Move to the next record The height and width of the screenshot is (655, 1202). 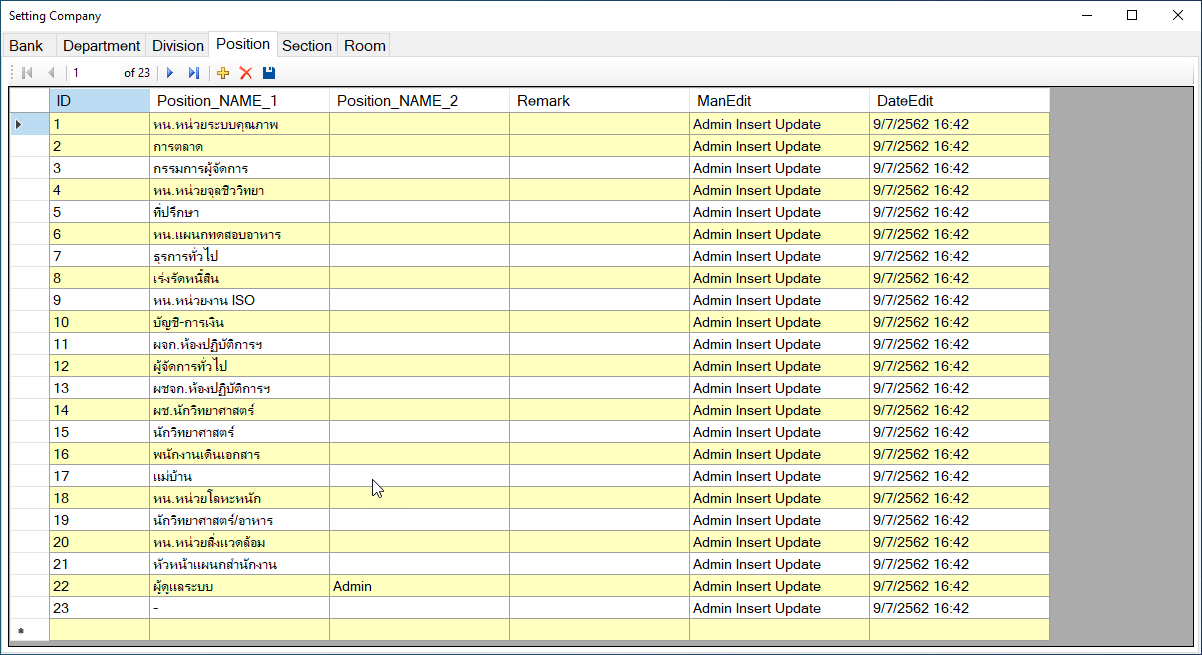pos(170,73)
